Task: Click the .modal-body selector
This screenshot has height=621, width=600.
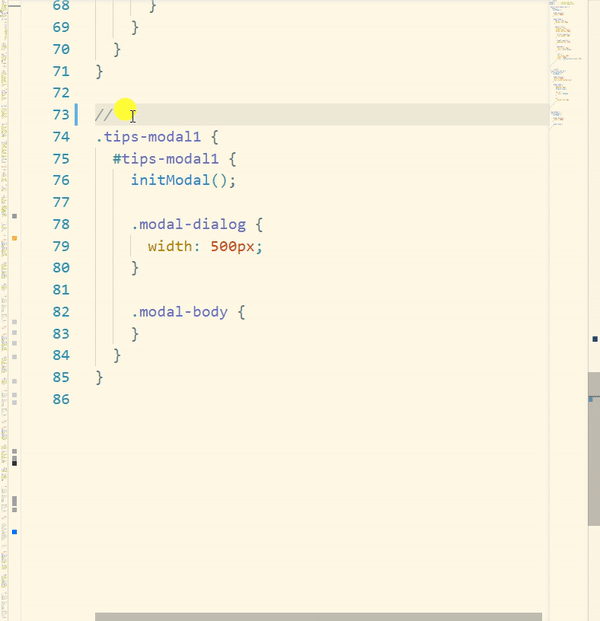Action: [x=179, y=312]
